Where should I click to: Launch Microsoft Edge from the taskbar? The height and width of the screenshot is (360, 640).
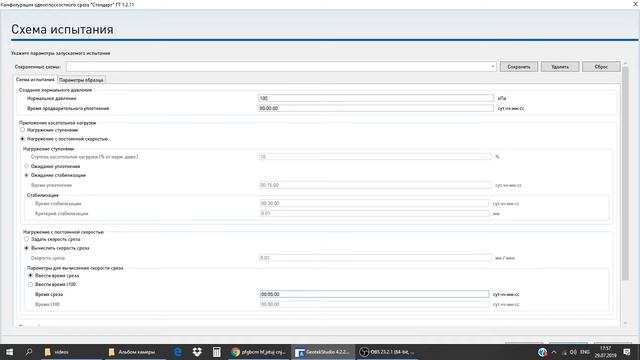(x=178, y=352)
